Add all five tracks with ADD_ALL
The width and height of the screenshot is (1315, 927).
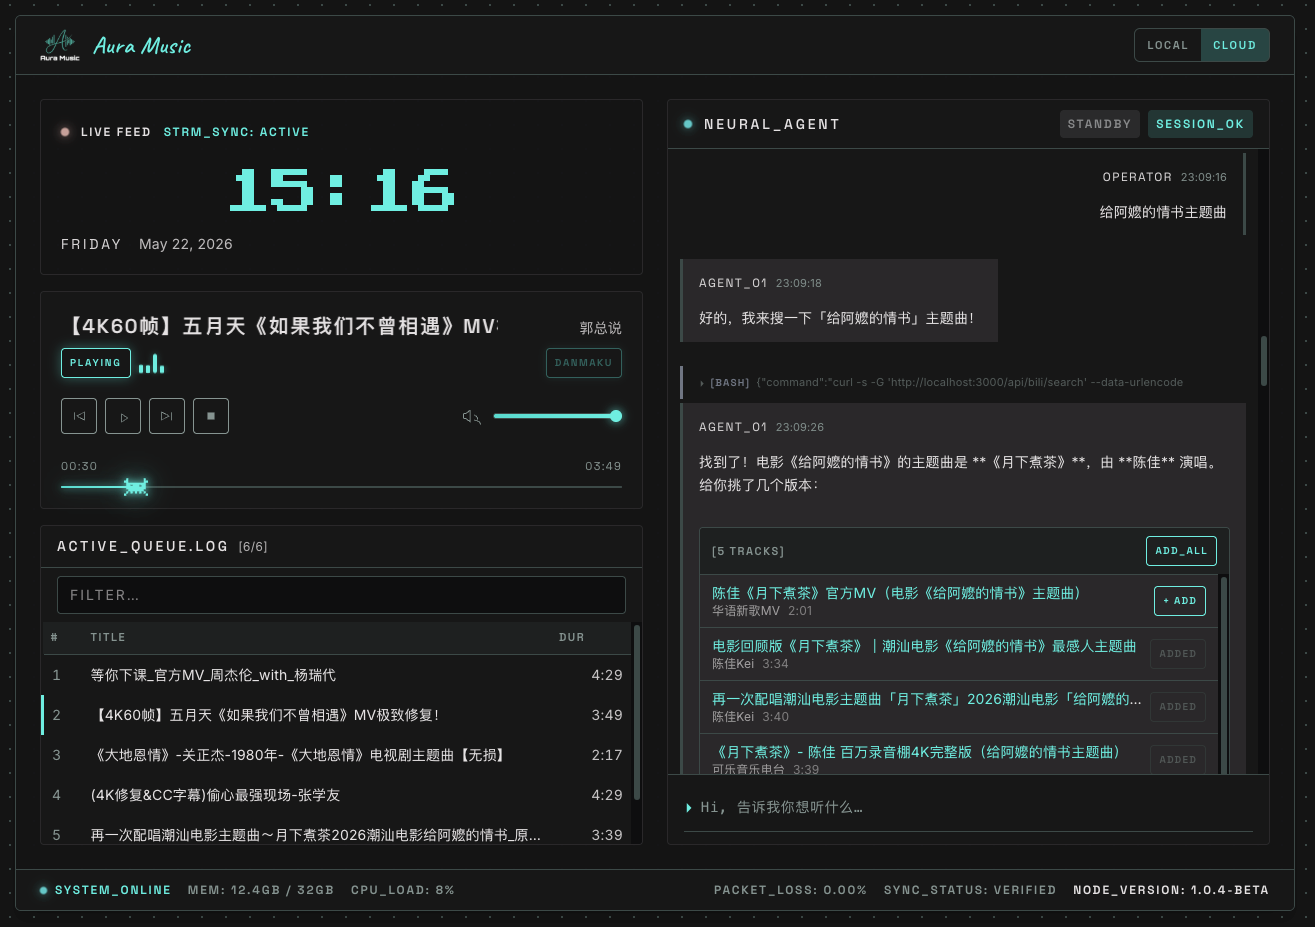tap(1181, 551)
